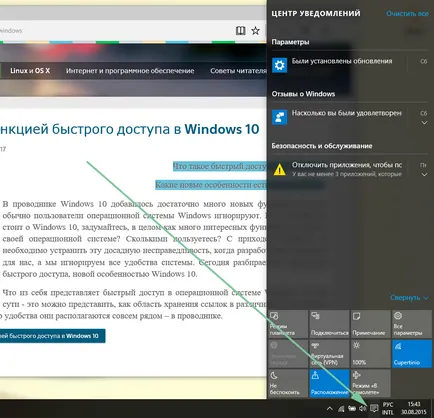Click the volume speaker icon in the tray
The height and width of the screenshot is (418, 434).
coord(363,408)
